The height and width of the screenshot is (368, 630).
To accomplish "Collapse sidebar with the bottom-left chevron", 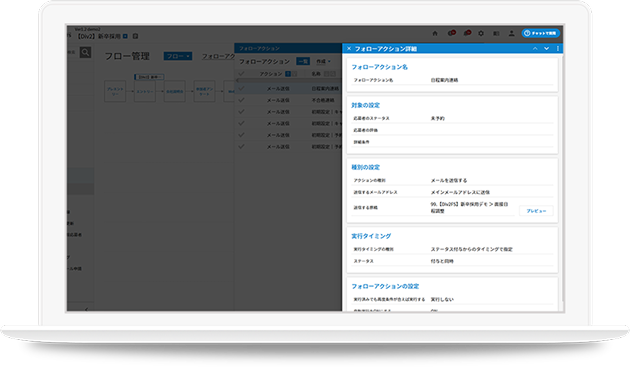I will (86, 309).
